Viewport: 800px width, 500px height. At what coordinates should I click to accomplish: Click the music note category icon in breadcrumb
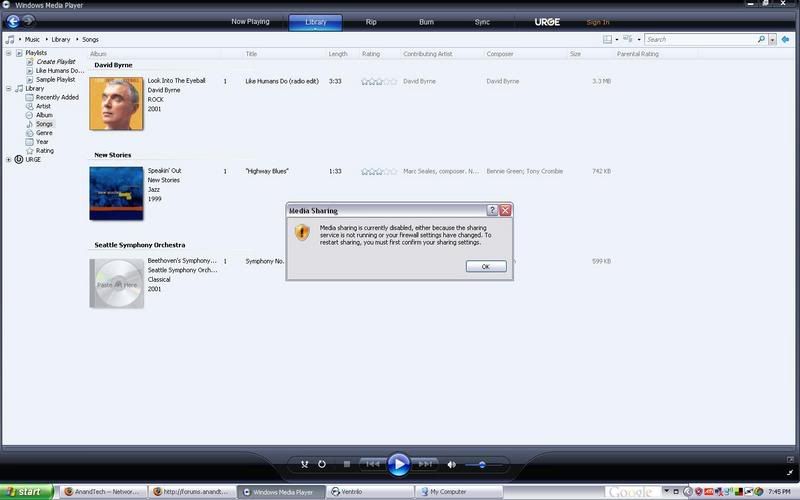(x=10, y=39)
